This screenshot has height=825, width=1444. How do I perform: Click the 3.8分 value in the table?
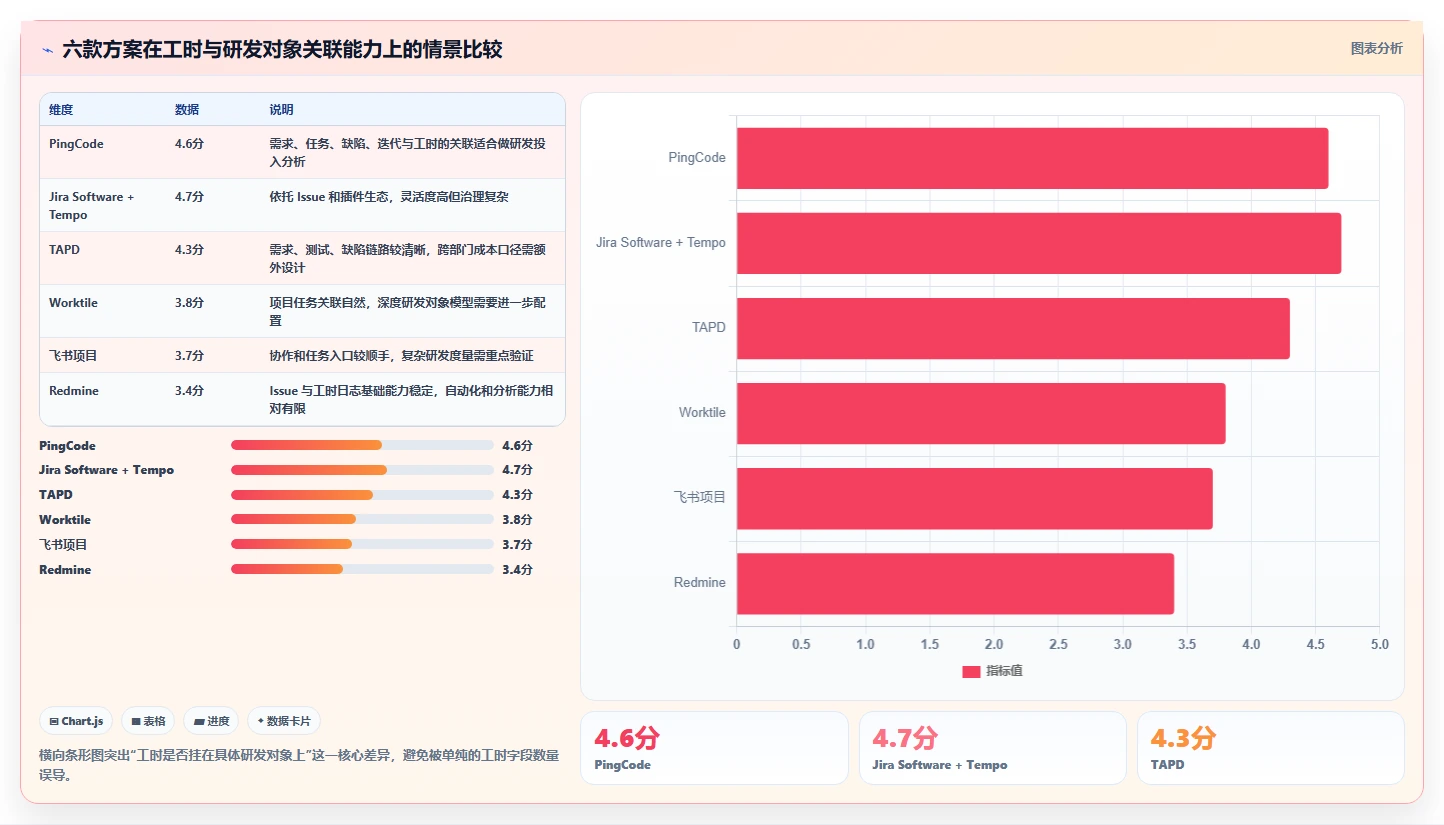pos(189,303)
